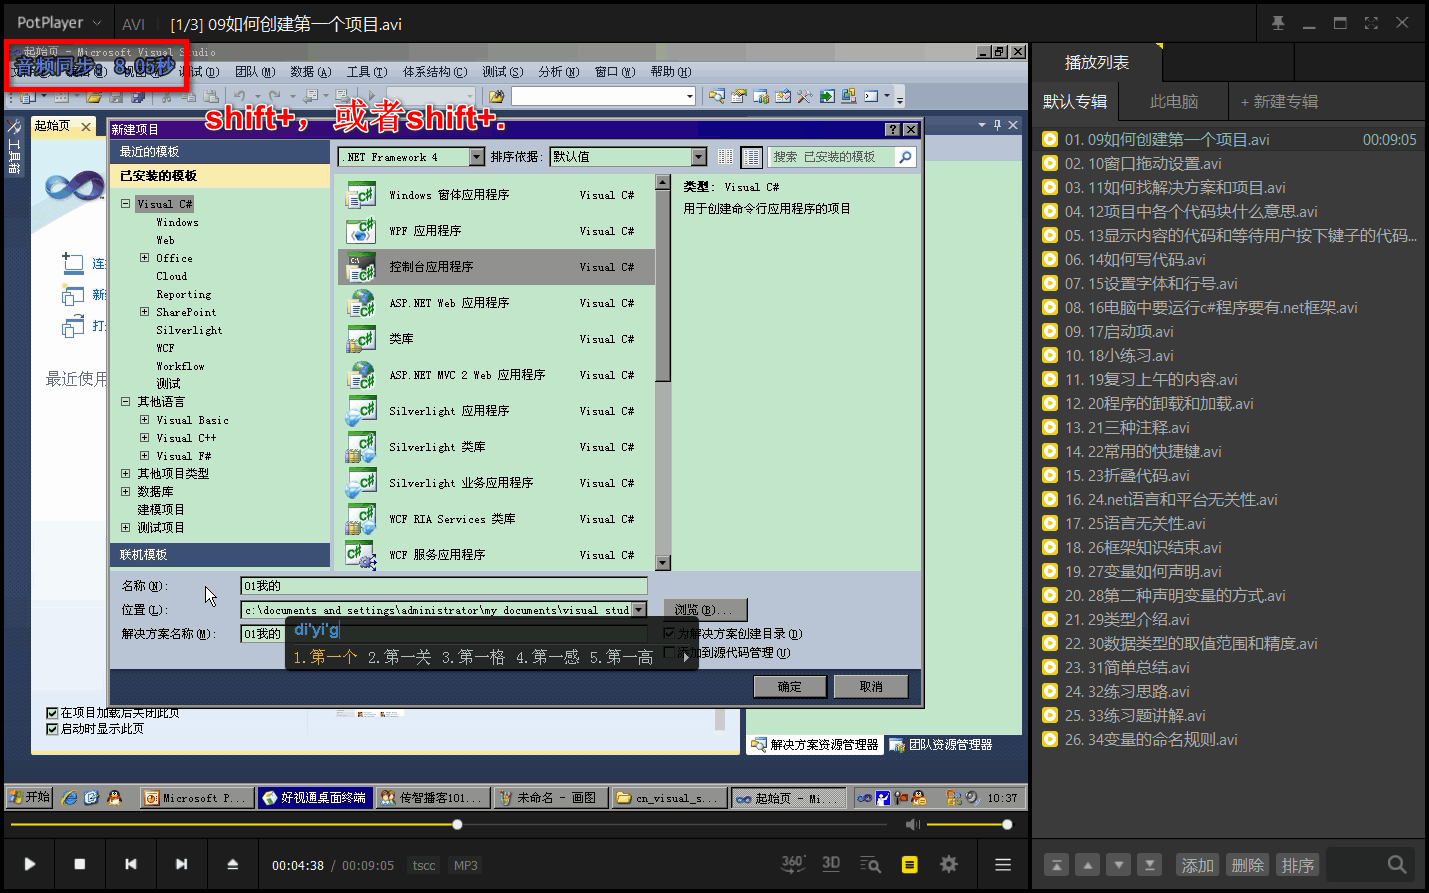
Task: Open the playlist search/chapter icon
Action: (x=870, y=864)
